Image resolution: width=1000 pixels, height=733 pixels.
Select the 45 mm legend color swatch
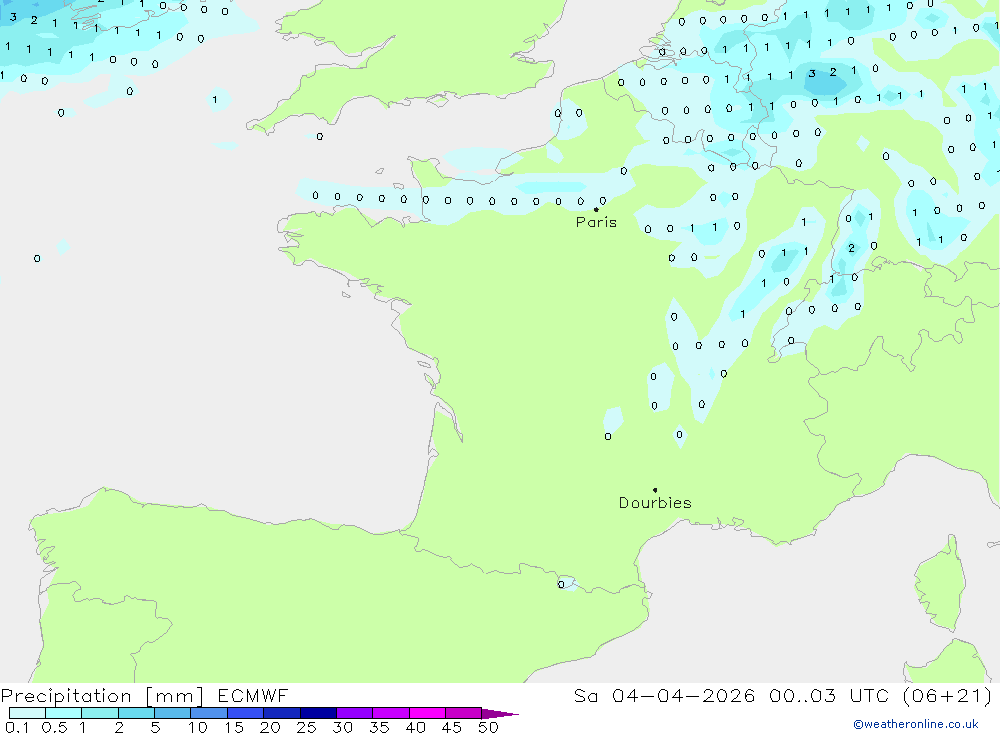tap(464, 713)
